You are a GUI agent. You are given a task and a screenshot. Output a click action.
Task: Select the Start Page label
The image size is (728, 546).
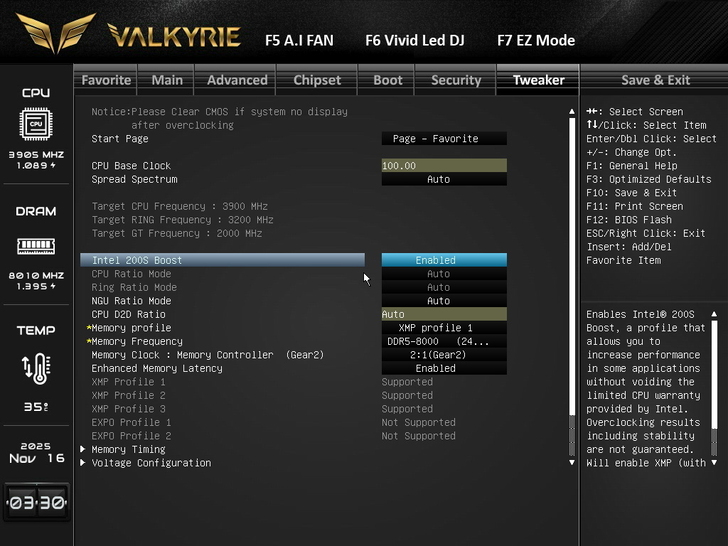click(x=120, y=138)
